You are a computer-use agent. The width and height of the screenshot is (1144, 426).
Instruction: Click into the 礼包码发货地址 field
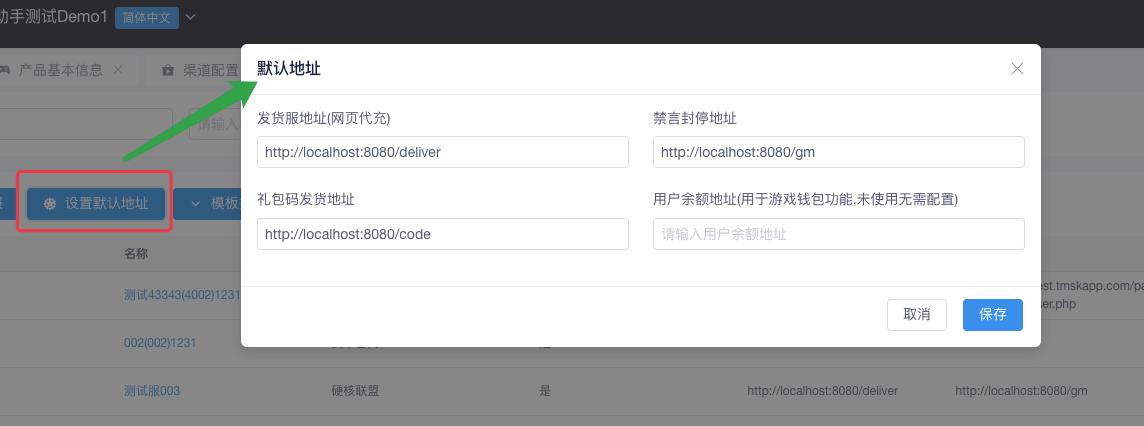tap(442, 234)
